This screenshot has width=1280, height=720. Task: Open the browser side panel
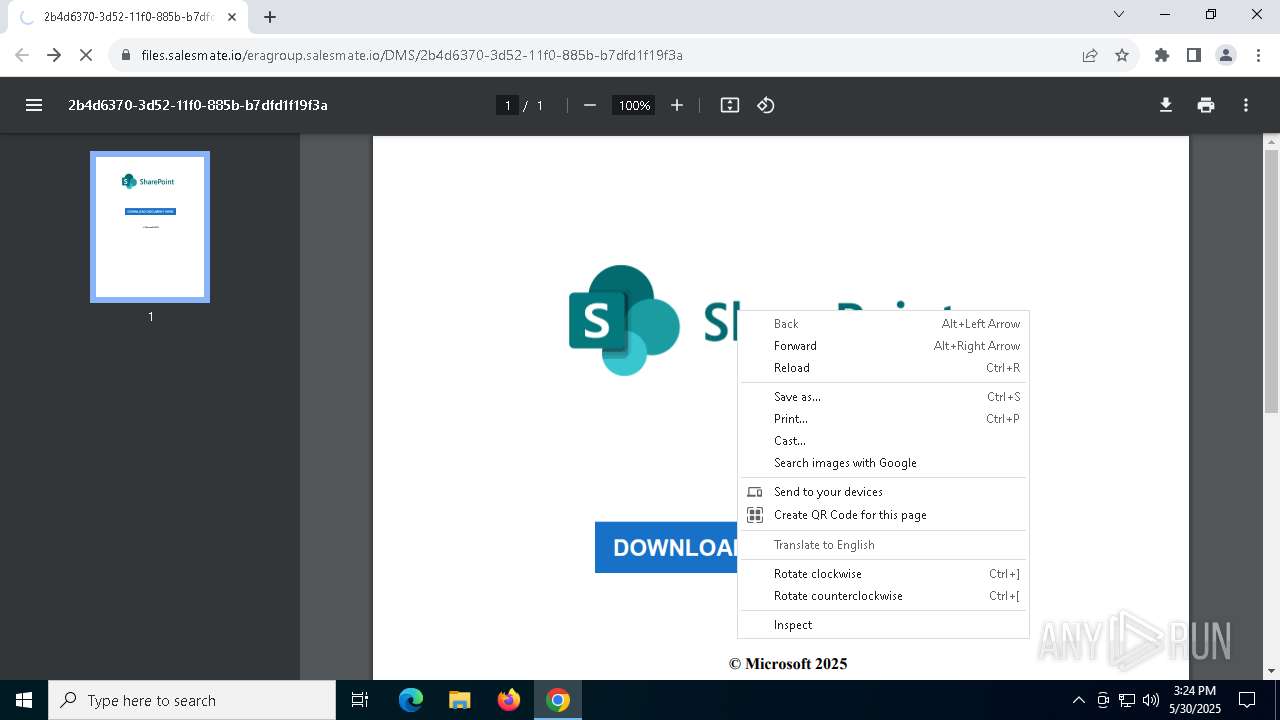pos(1194,55)
